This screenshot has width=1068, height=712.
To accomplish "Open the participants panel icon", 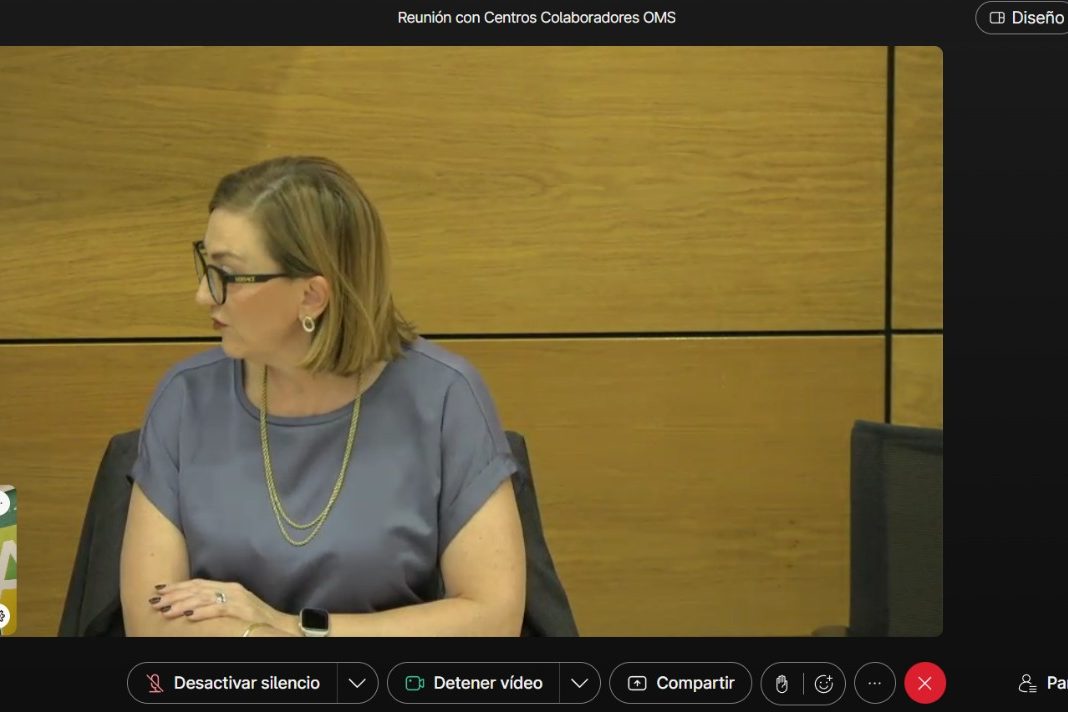I will coord(1027,683).
